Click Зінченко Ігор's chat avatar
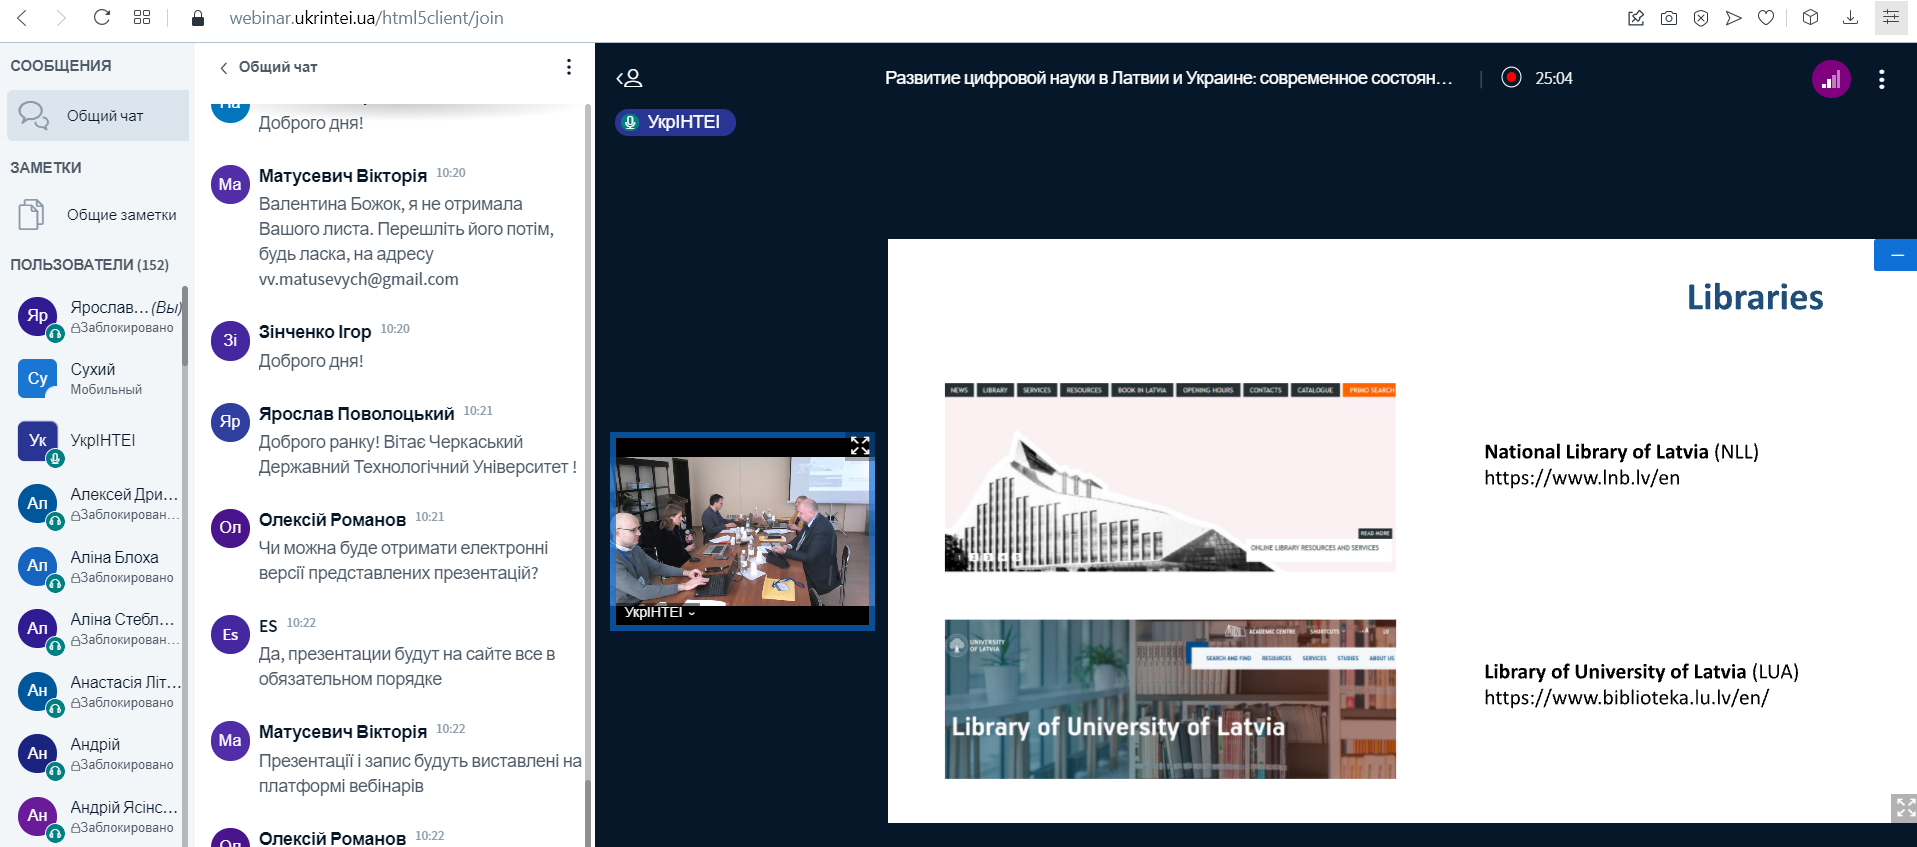 230,340
